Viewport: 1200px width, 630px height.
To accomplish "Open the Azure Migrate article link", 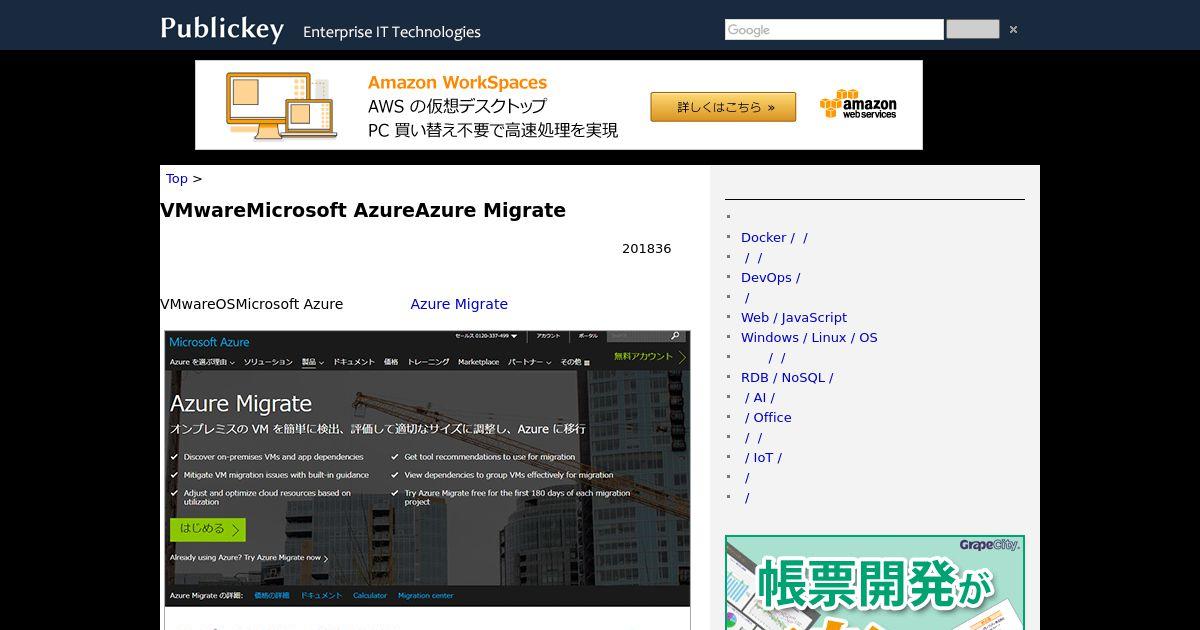I will click(459, 304).
